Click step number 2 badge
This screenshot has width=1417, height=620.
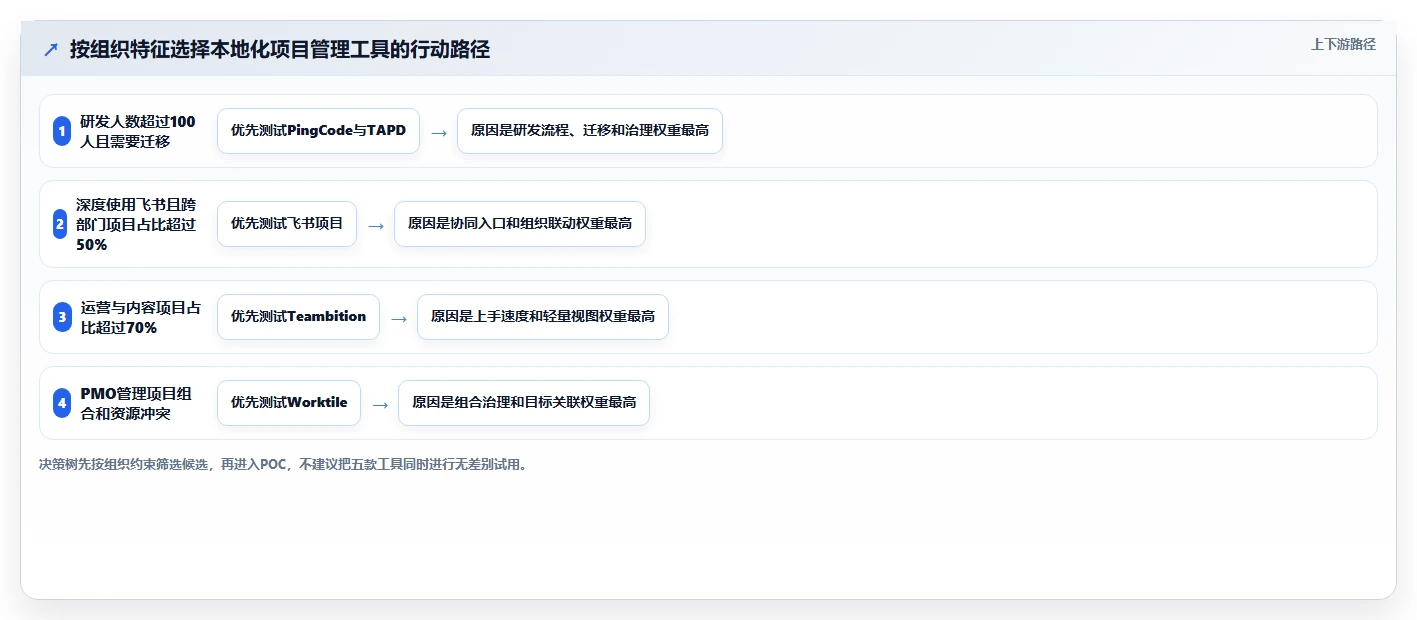point(60,224)
